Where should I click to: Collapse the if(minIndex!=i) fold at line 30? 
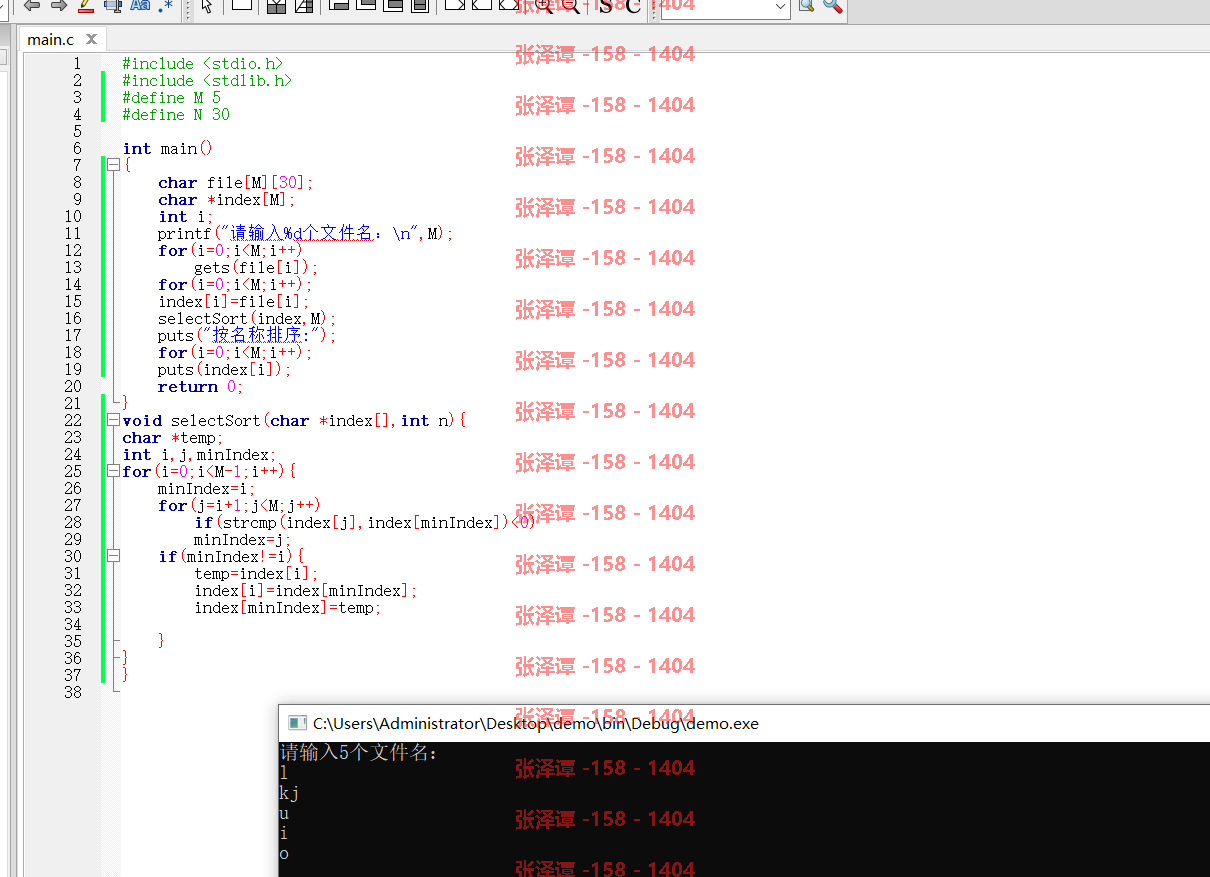point(113,557)
